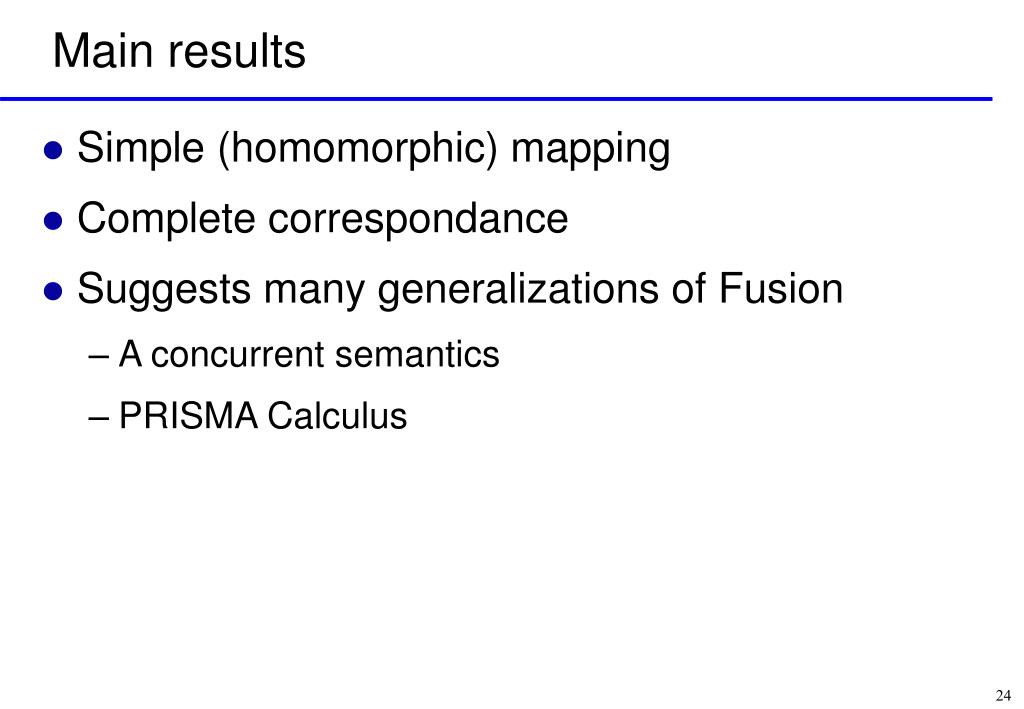Screen dimensions: 1024x709
Task: Click the "Main results" slide title
Action: pos(179,51)
